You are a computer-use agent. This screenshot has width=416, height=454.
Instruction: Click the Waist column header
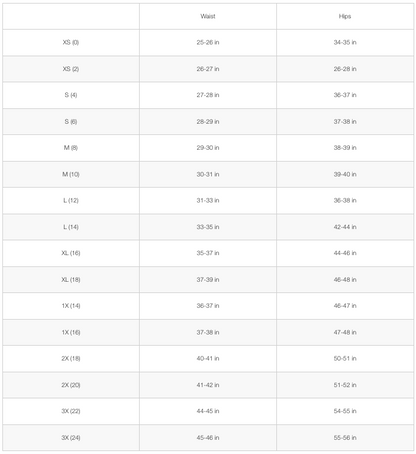[208, 16]
